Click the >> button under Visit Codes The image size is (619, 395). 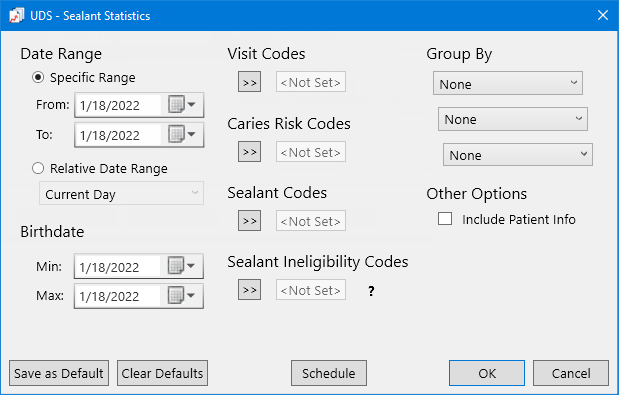click(x=249, y=82)
